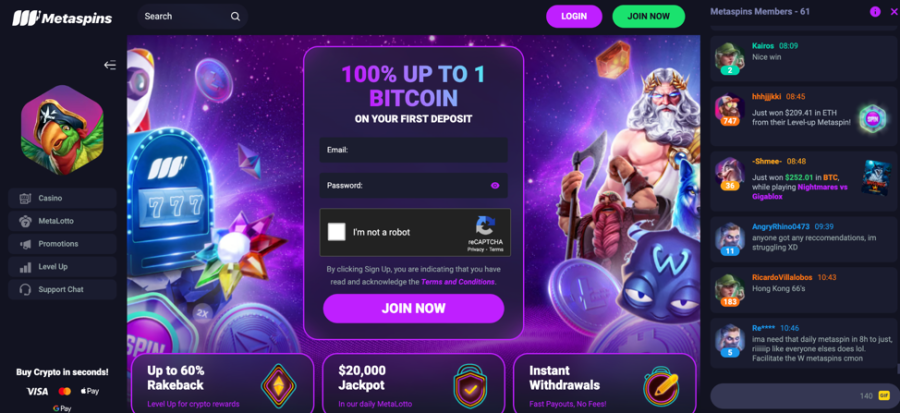Viewport: 900px width, 413px height.
Task: Click the GIF icon in chat
Action: (x=884, y=396)
